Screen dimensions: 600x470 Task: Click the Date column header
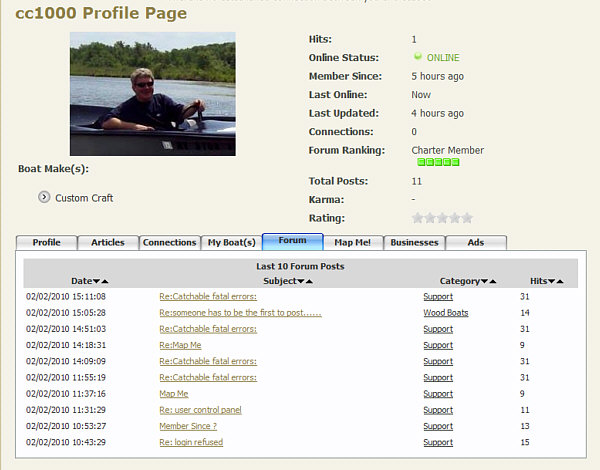(x=82, y=281)
